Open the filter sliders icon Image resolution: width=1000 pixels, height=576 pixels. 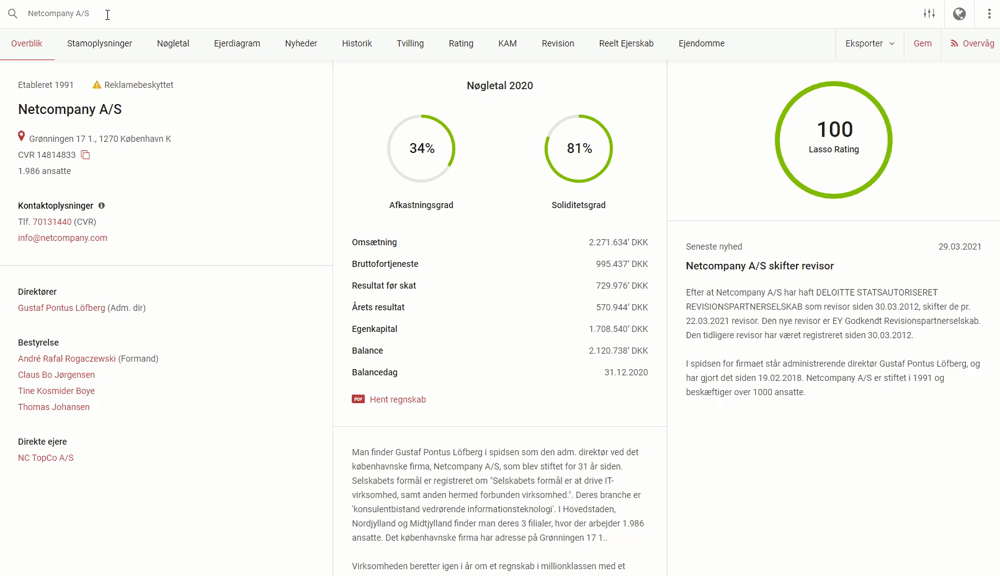[929, 13]
